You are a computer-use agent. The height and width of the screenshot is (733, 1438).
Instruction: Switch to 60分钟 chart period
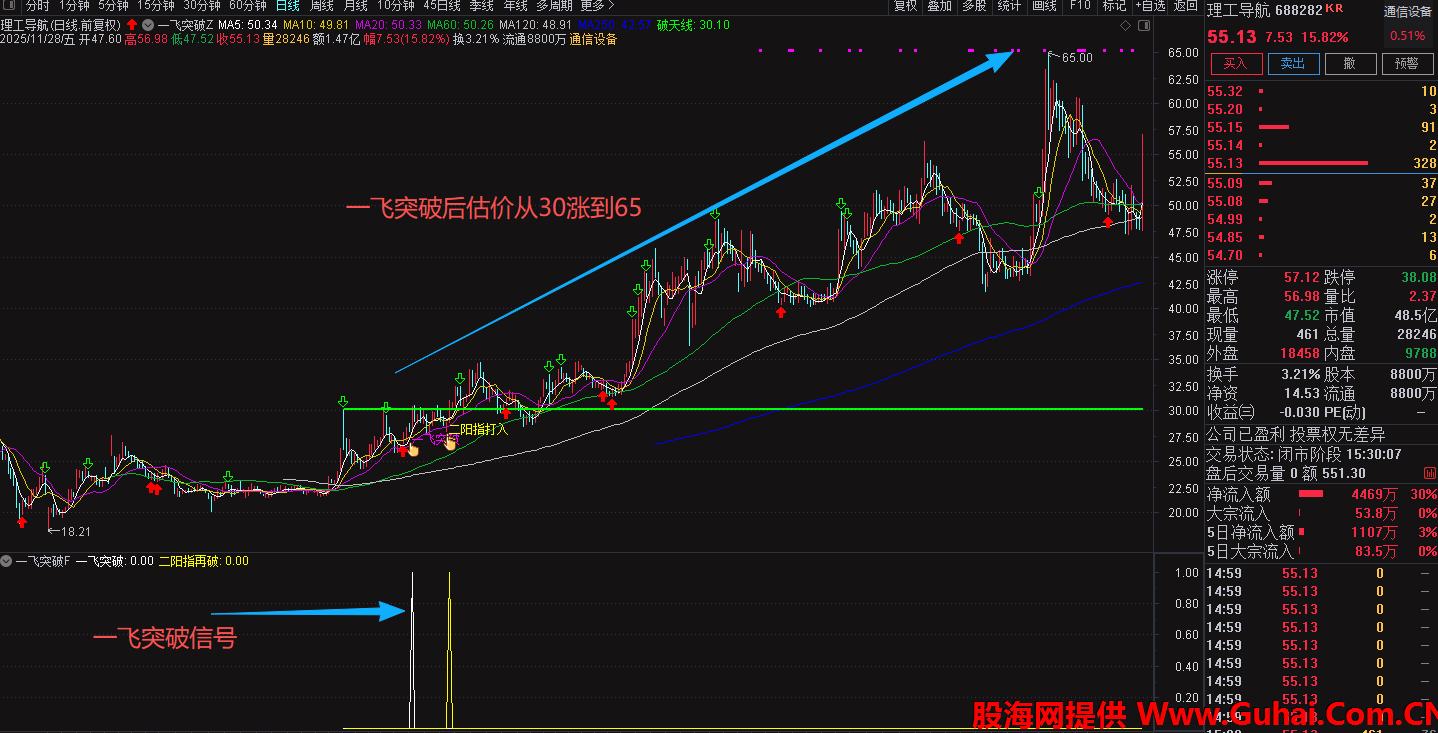tap(247, 6)
